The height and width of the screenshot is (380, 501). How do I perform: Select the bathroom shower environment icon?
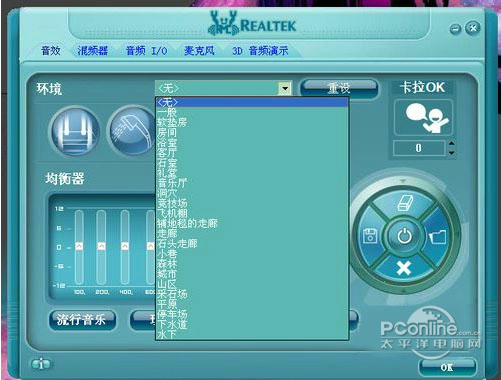132,131
